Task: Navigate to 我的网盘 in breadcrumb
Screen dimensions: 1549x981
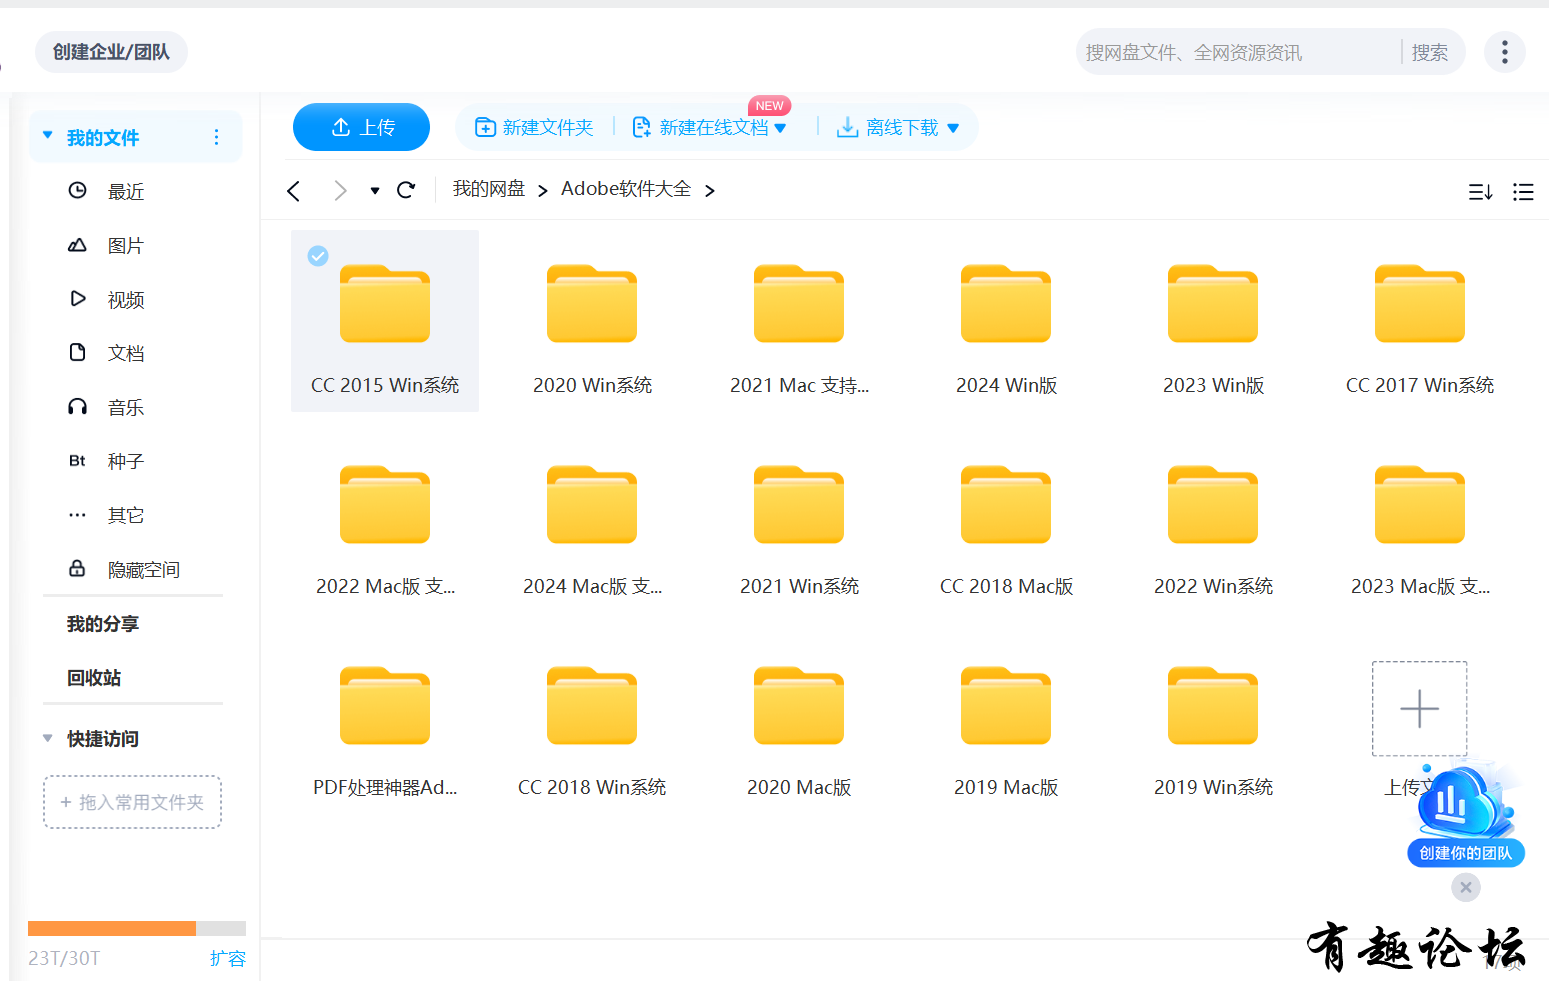Action: pyautogui.click(x=488, y=189)
